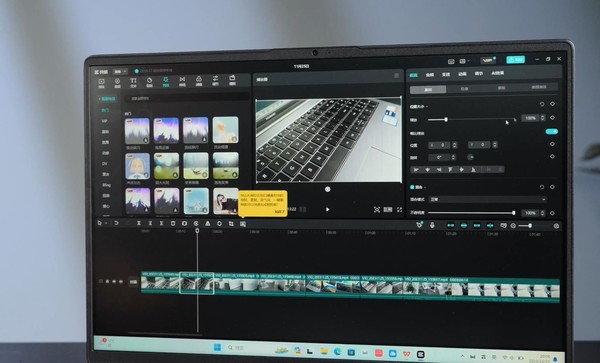Click the align-left icon in properties panel
Image resolution: width=600 pixels, height=363 pixels.
tap(417, 169)
